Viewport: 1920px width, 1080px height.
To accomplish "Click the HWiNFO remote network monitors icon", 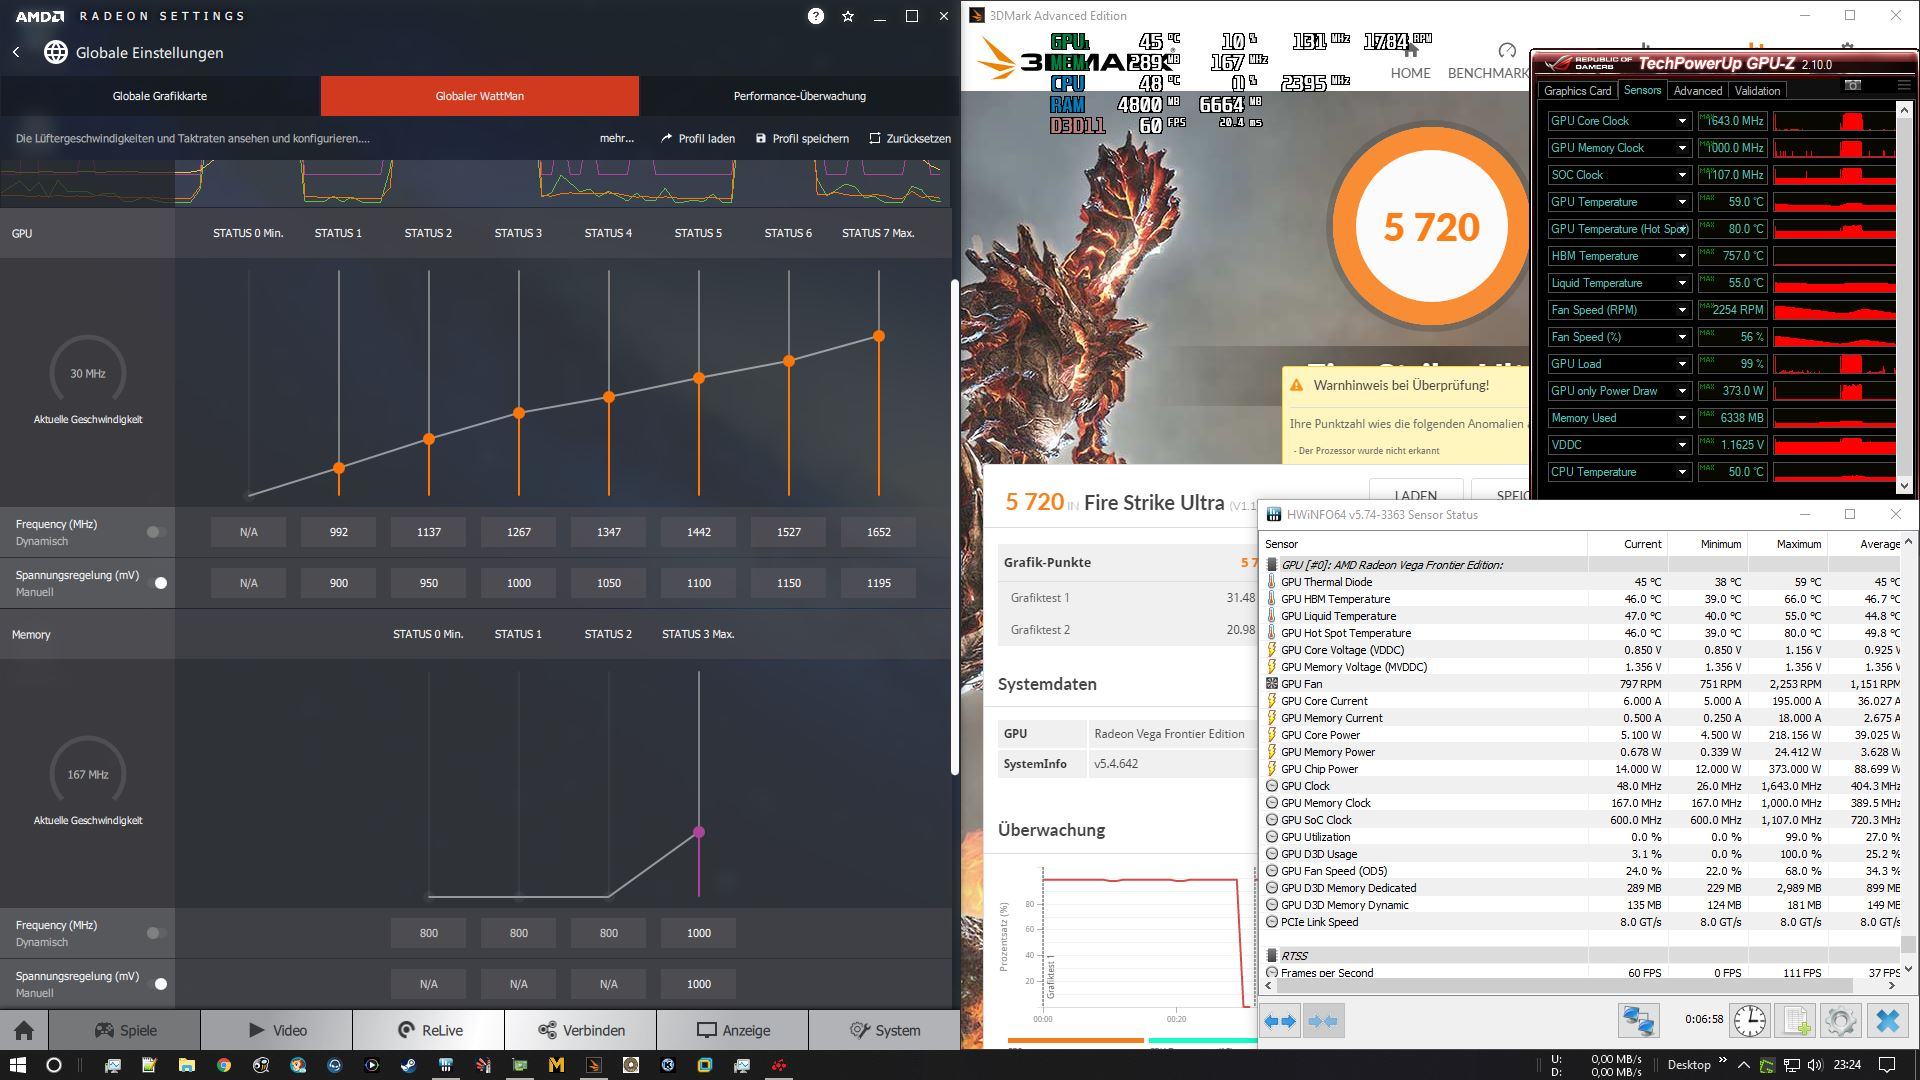I will click(1639, 1020).
